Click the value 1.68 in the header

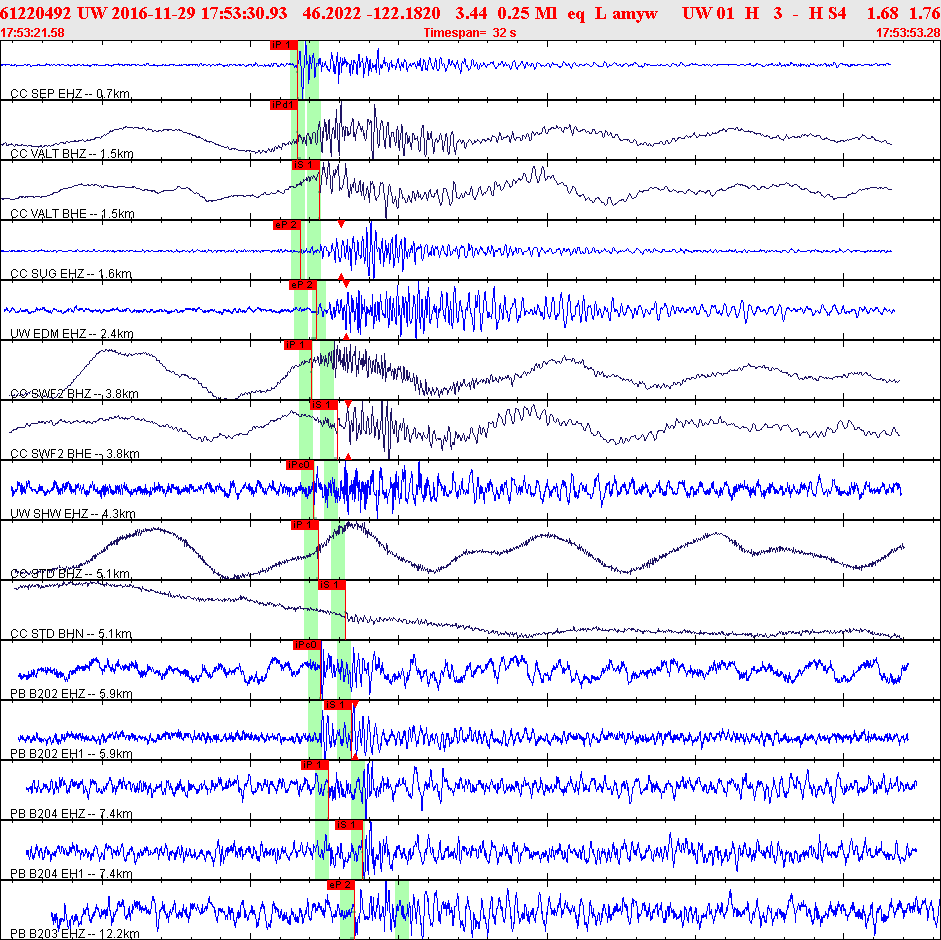882,13
